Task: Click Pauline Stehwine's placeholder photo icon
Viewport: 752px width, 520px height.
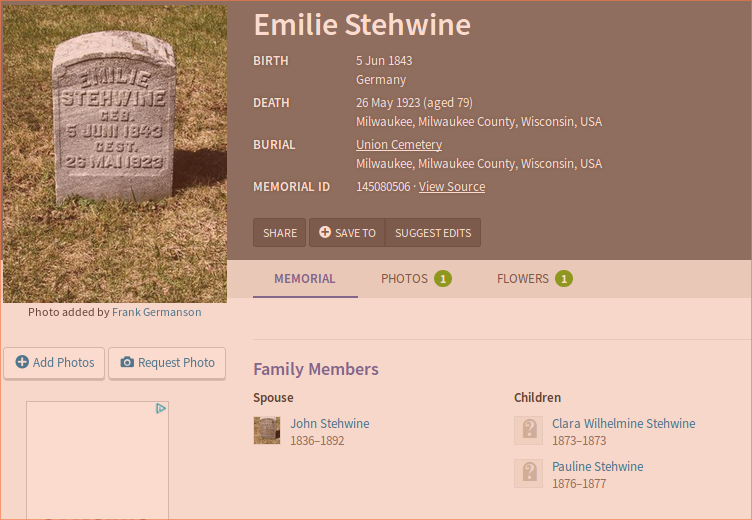Action: (529, 473)
